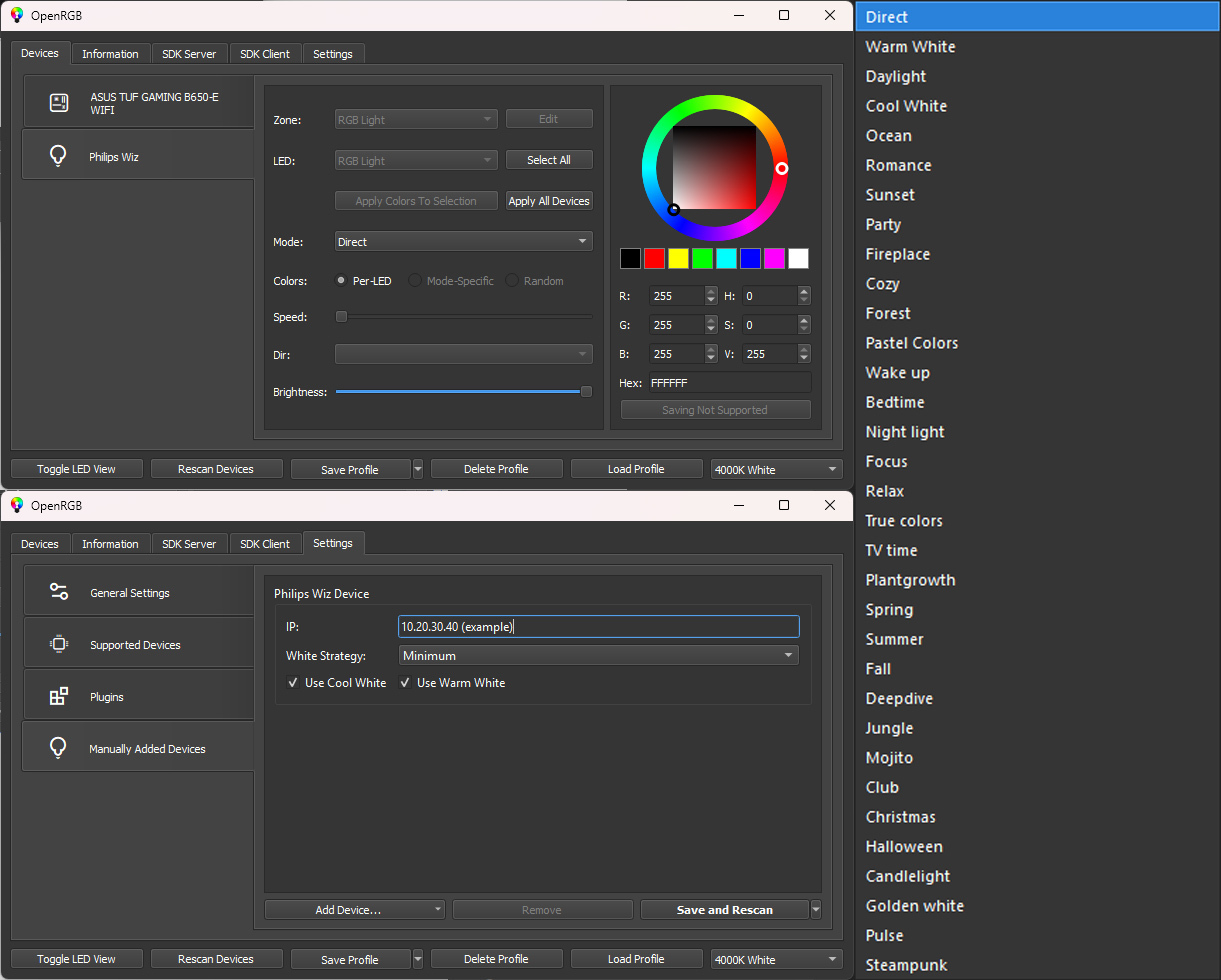Click the OpenRGB logo in lower title bar
Screen dimensions: 1221x980
tap(17, 505)
